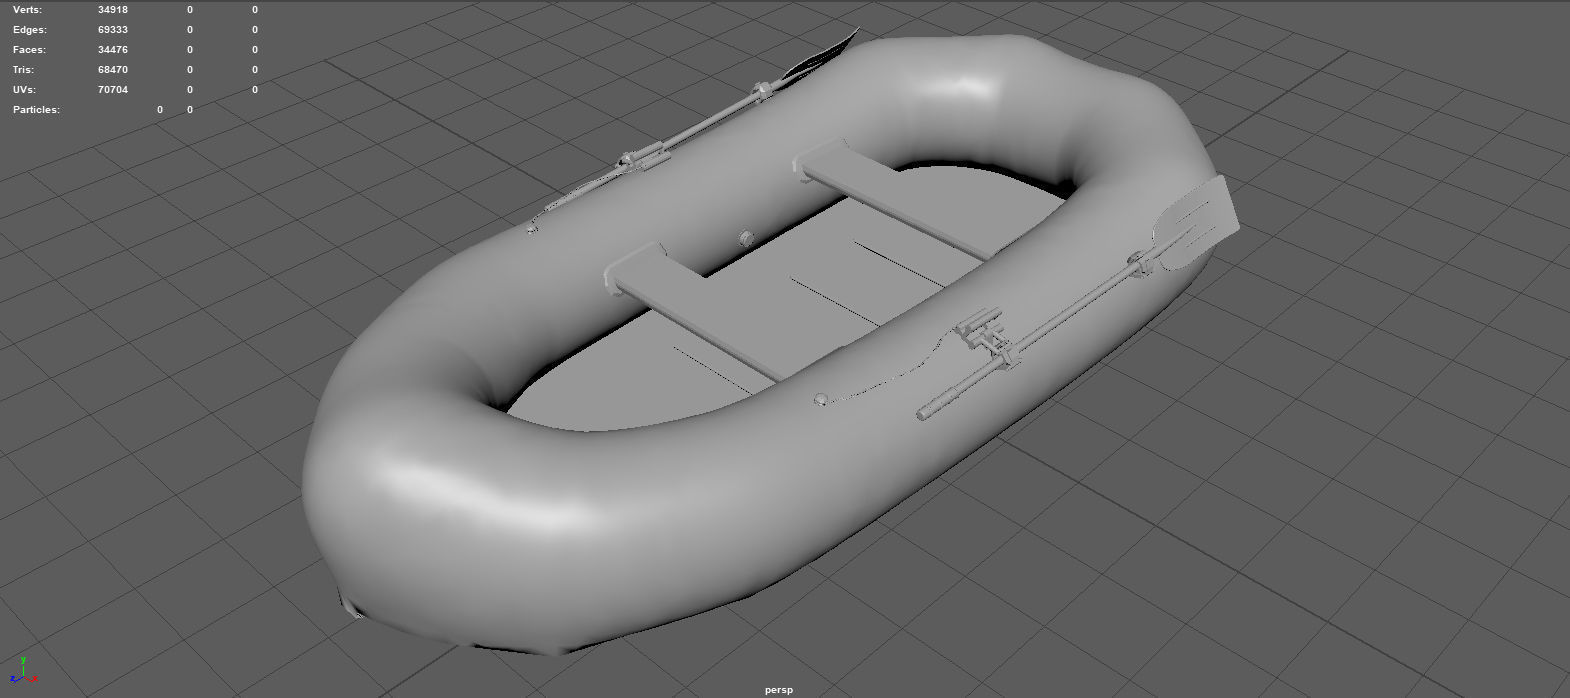Viewport: 1570px width, 698px height.
Task: Select the small valve cap on inner tube
Action: 746,238
